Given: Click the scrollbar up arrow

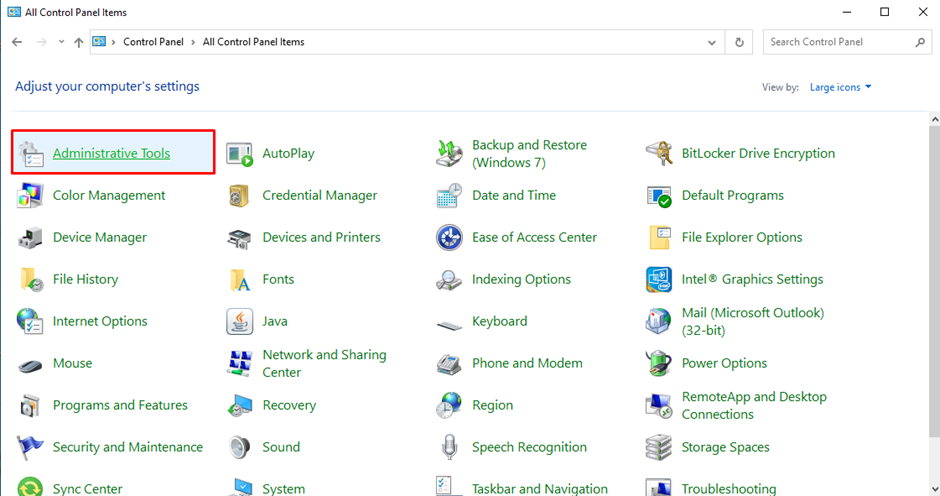Looking at the screenshot, I should 935,119.
